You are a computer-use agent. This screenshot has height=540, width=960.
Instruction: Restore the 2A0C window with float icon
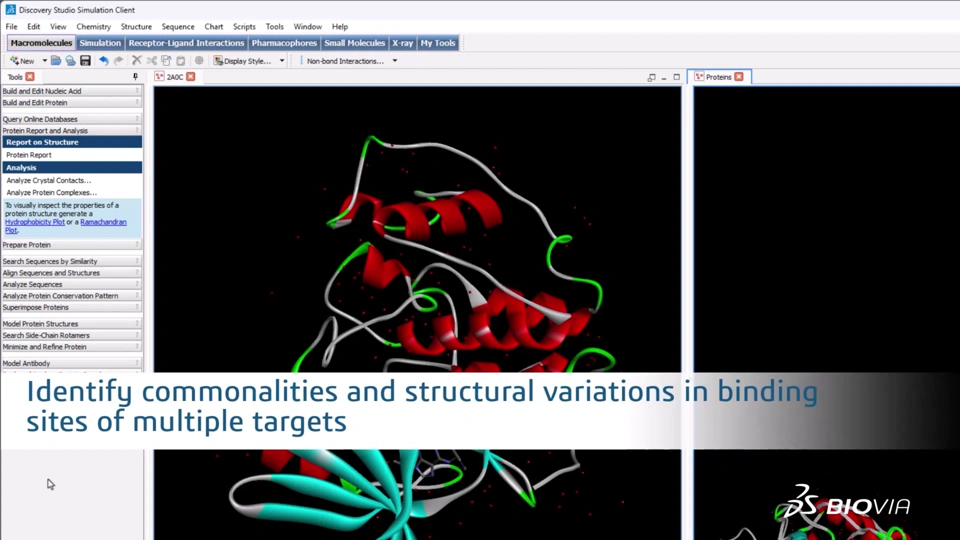pos(651,77)
